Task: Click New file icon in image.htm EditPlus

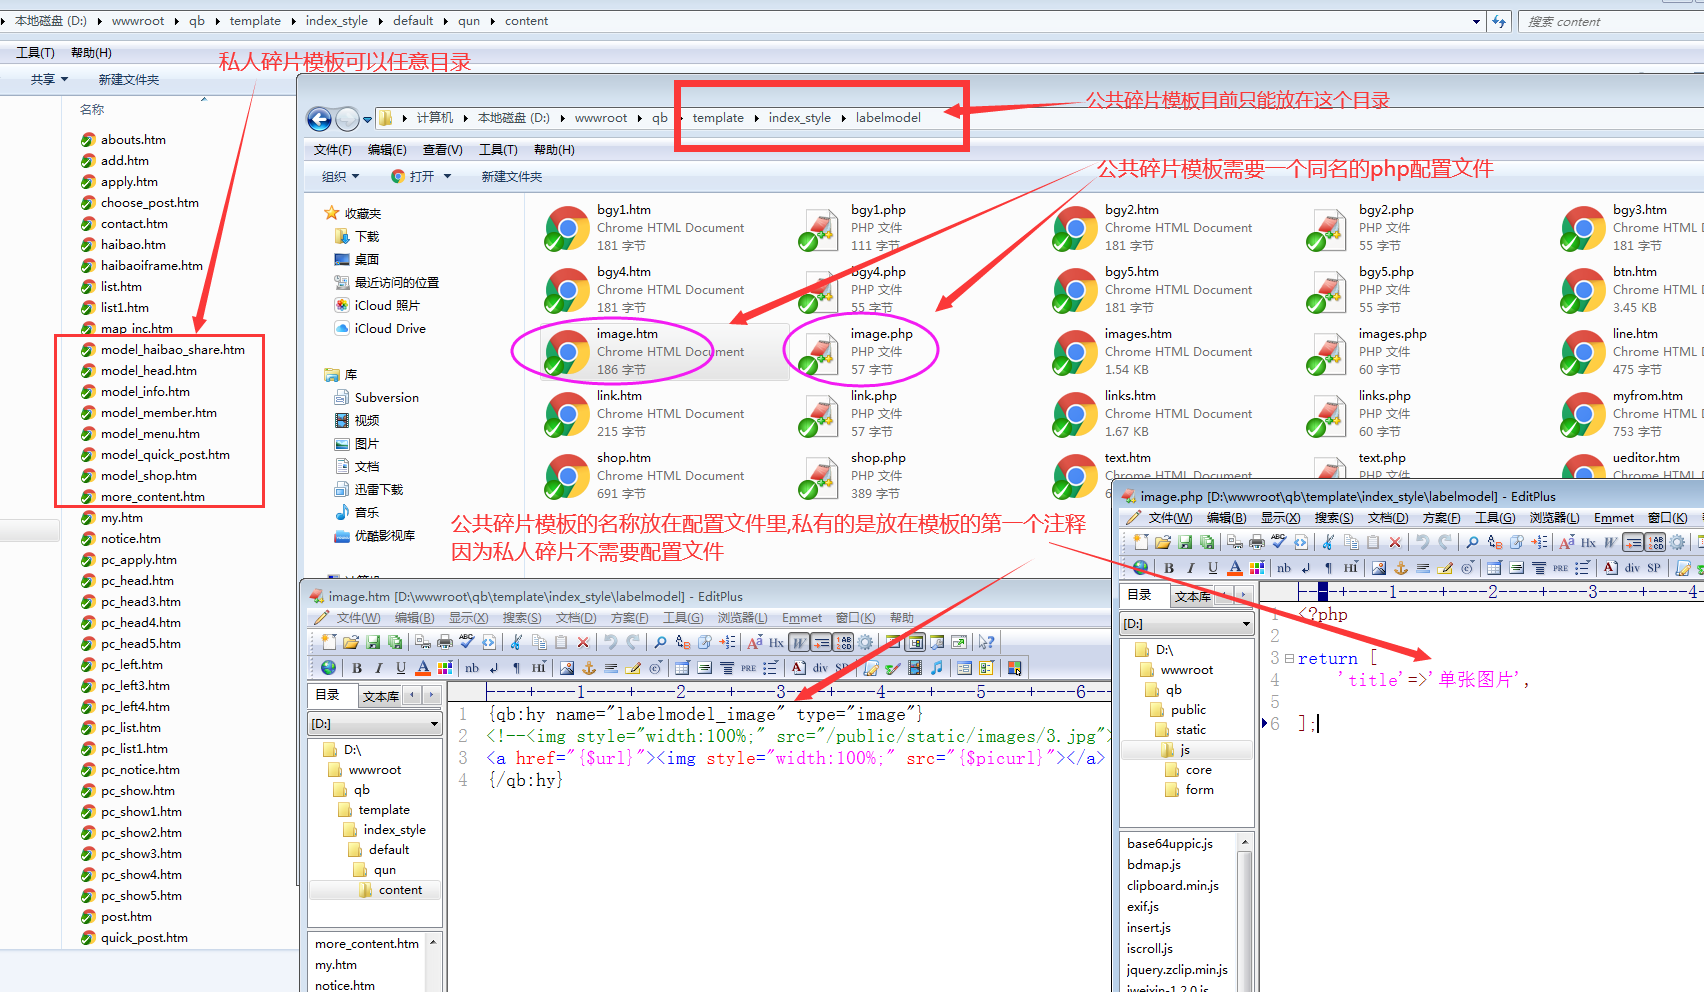Action: pos(329,642)
